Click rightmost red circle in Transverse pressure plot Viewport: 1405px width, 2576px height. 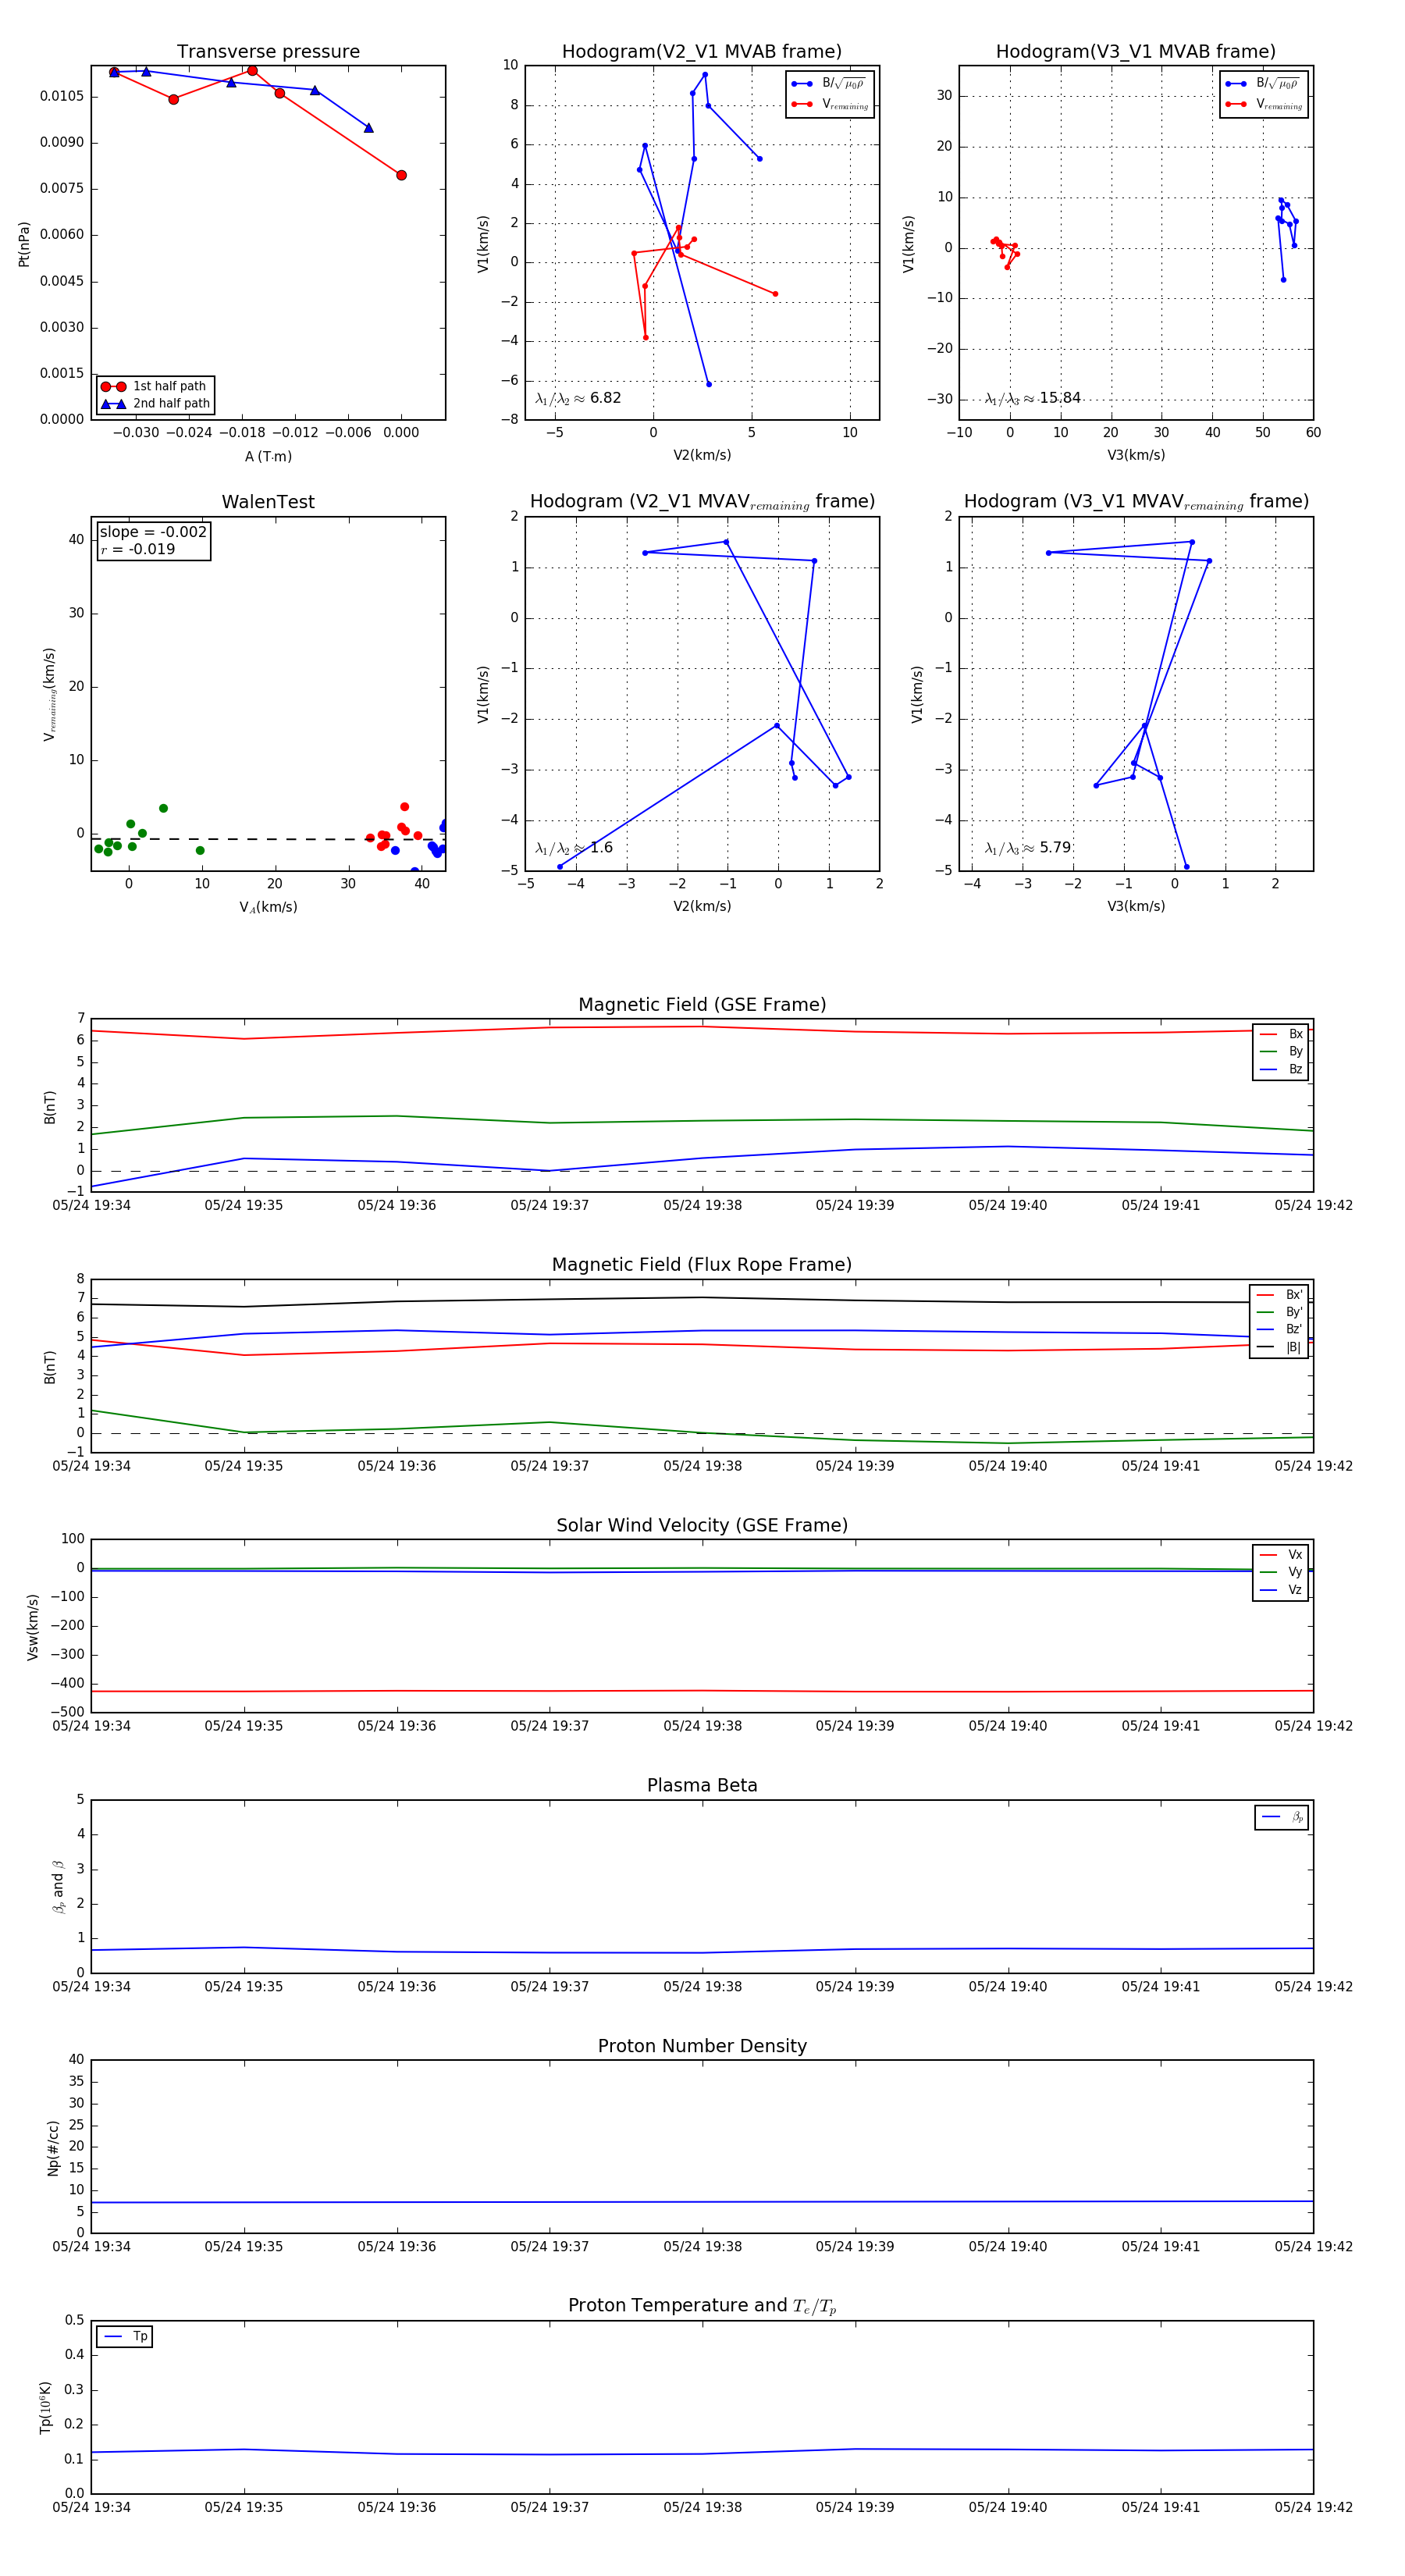click(x=401, y=175)
